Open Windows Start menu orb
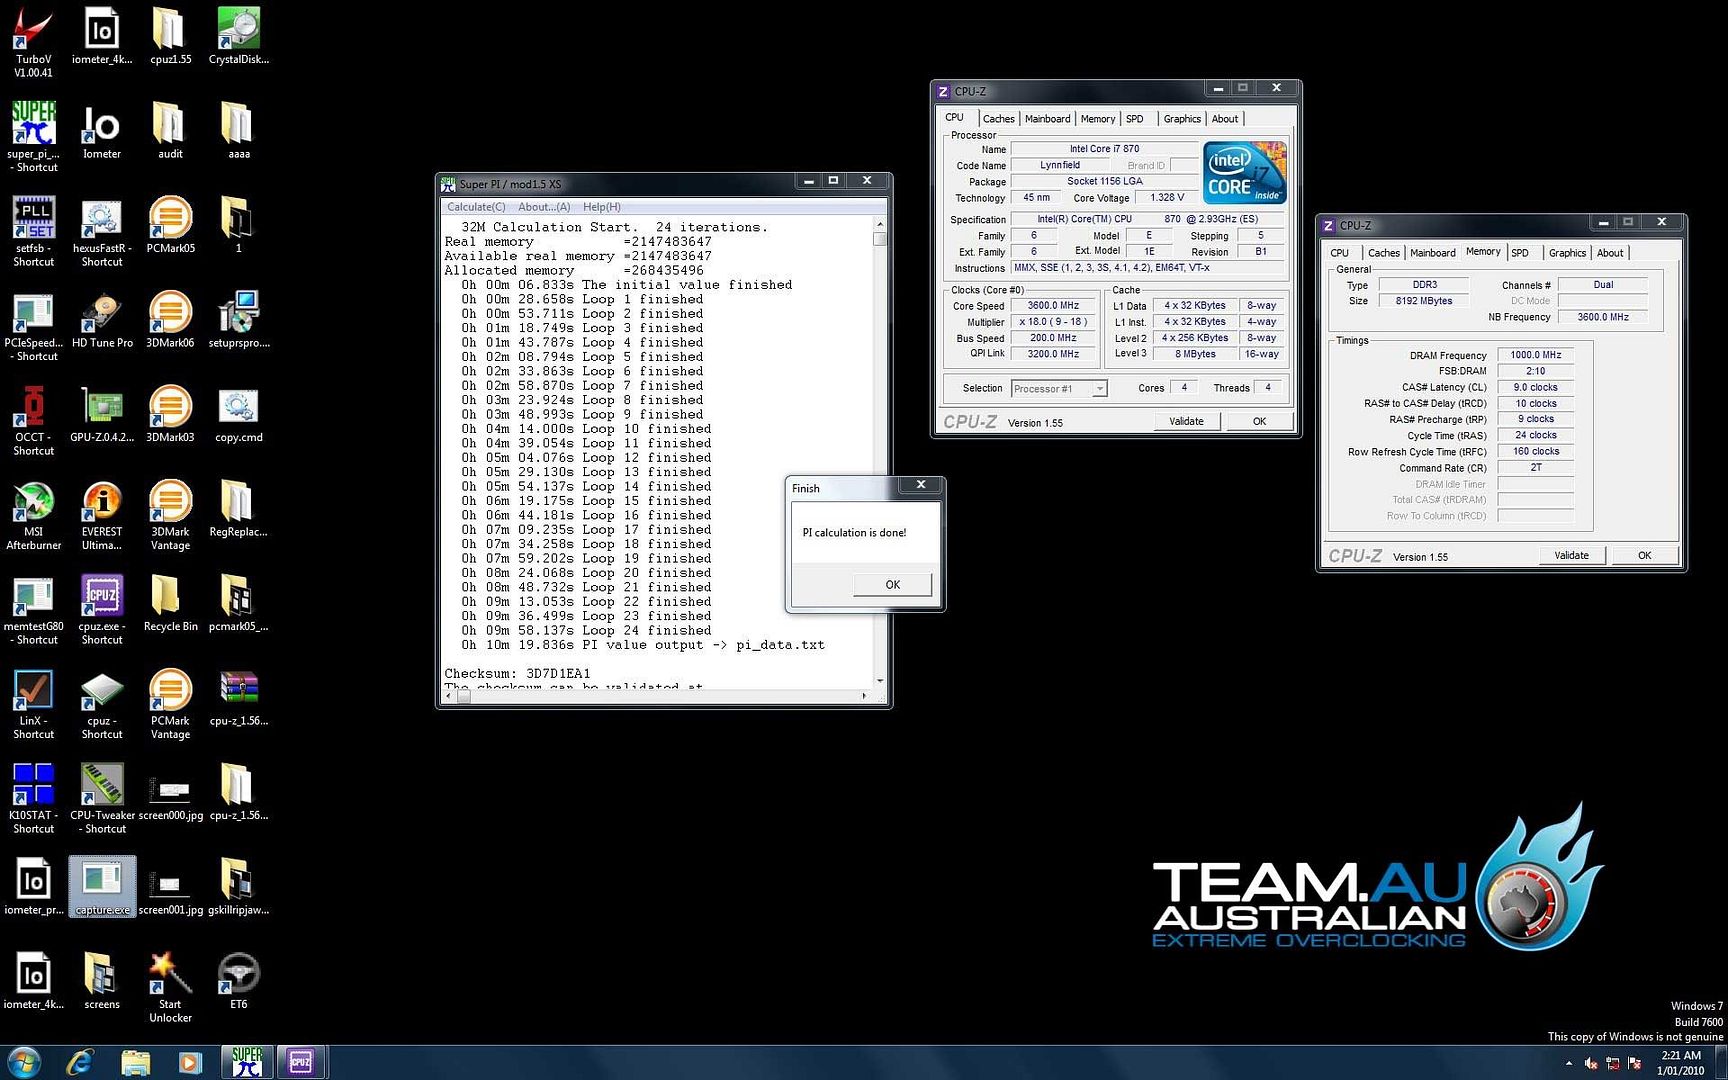Viewport: 1728px width, 1080px height. coord(24,1062)
